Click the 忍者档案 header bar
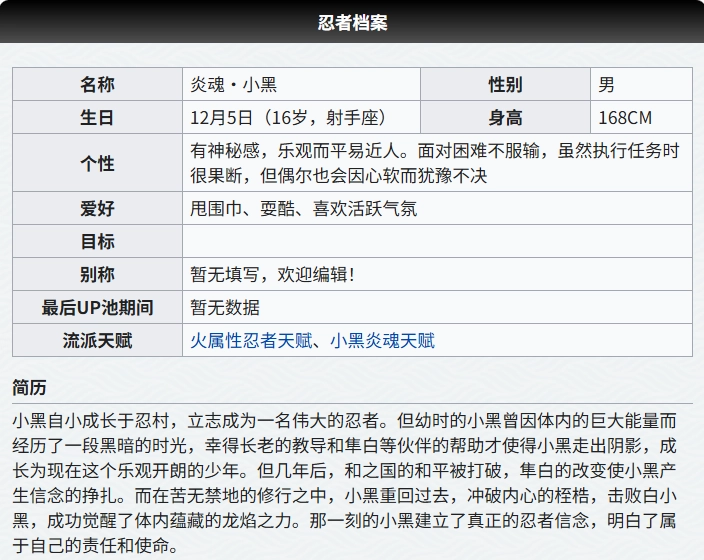This screenshot has width=704, height=560. 352,22
